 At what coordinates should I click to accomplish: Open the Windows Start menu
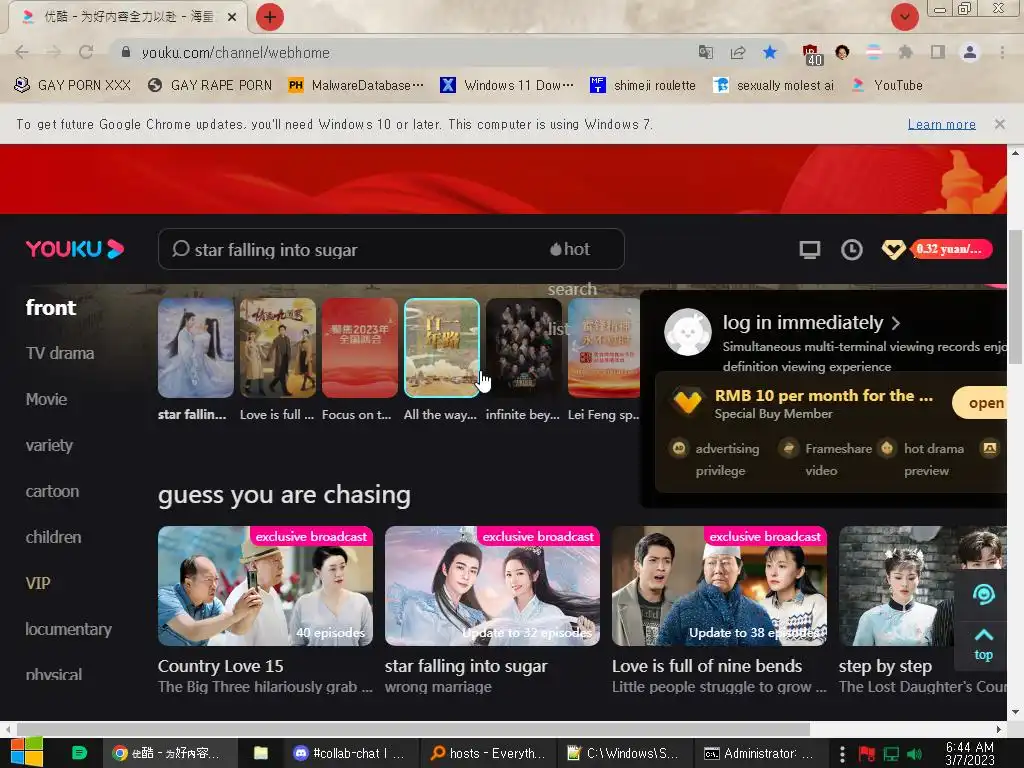pyautogui.click(x=27, y=753)
